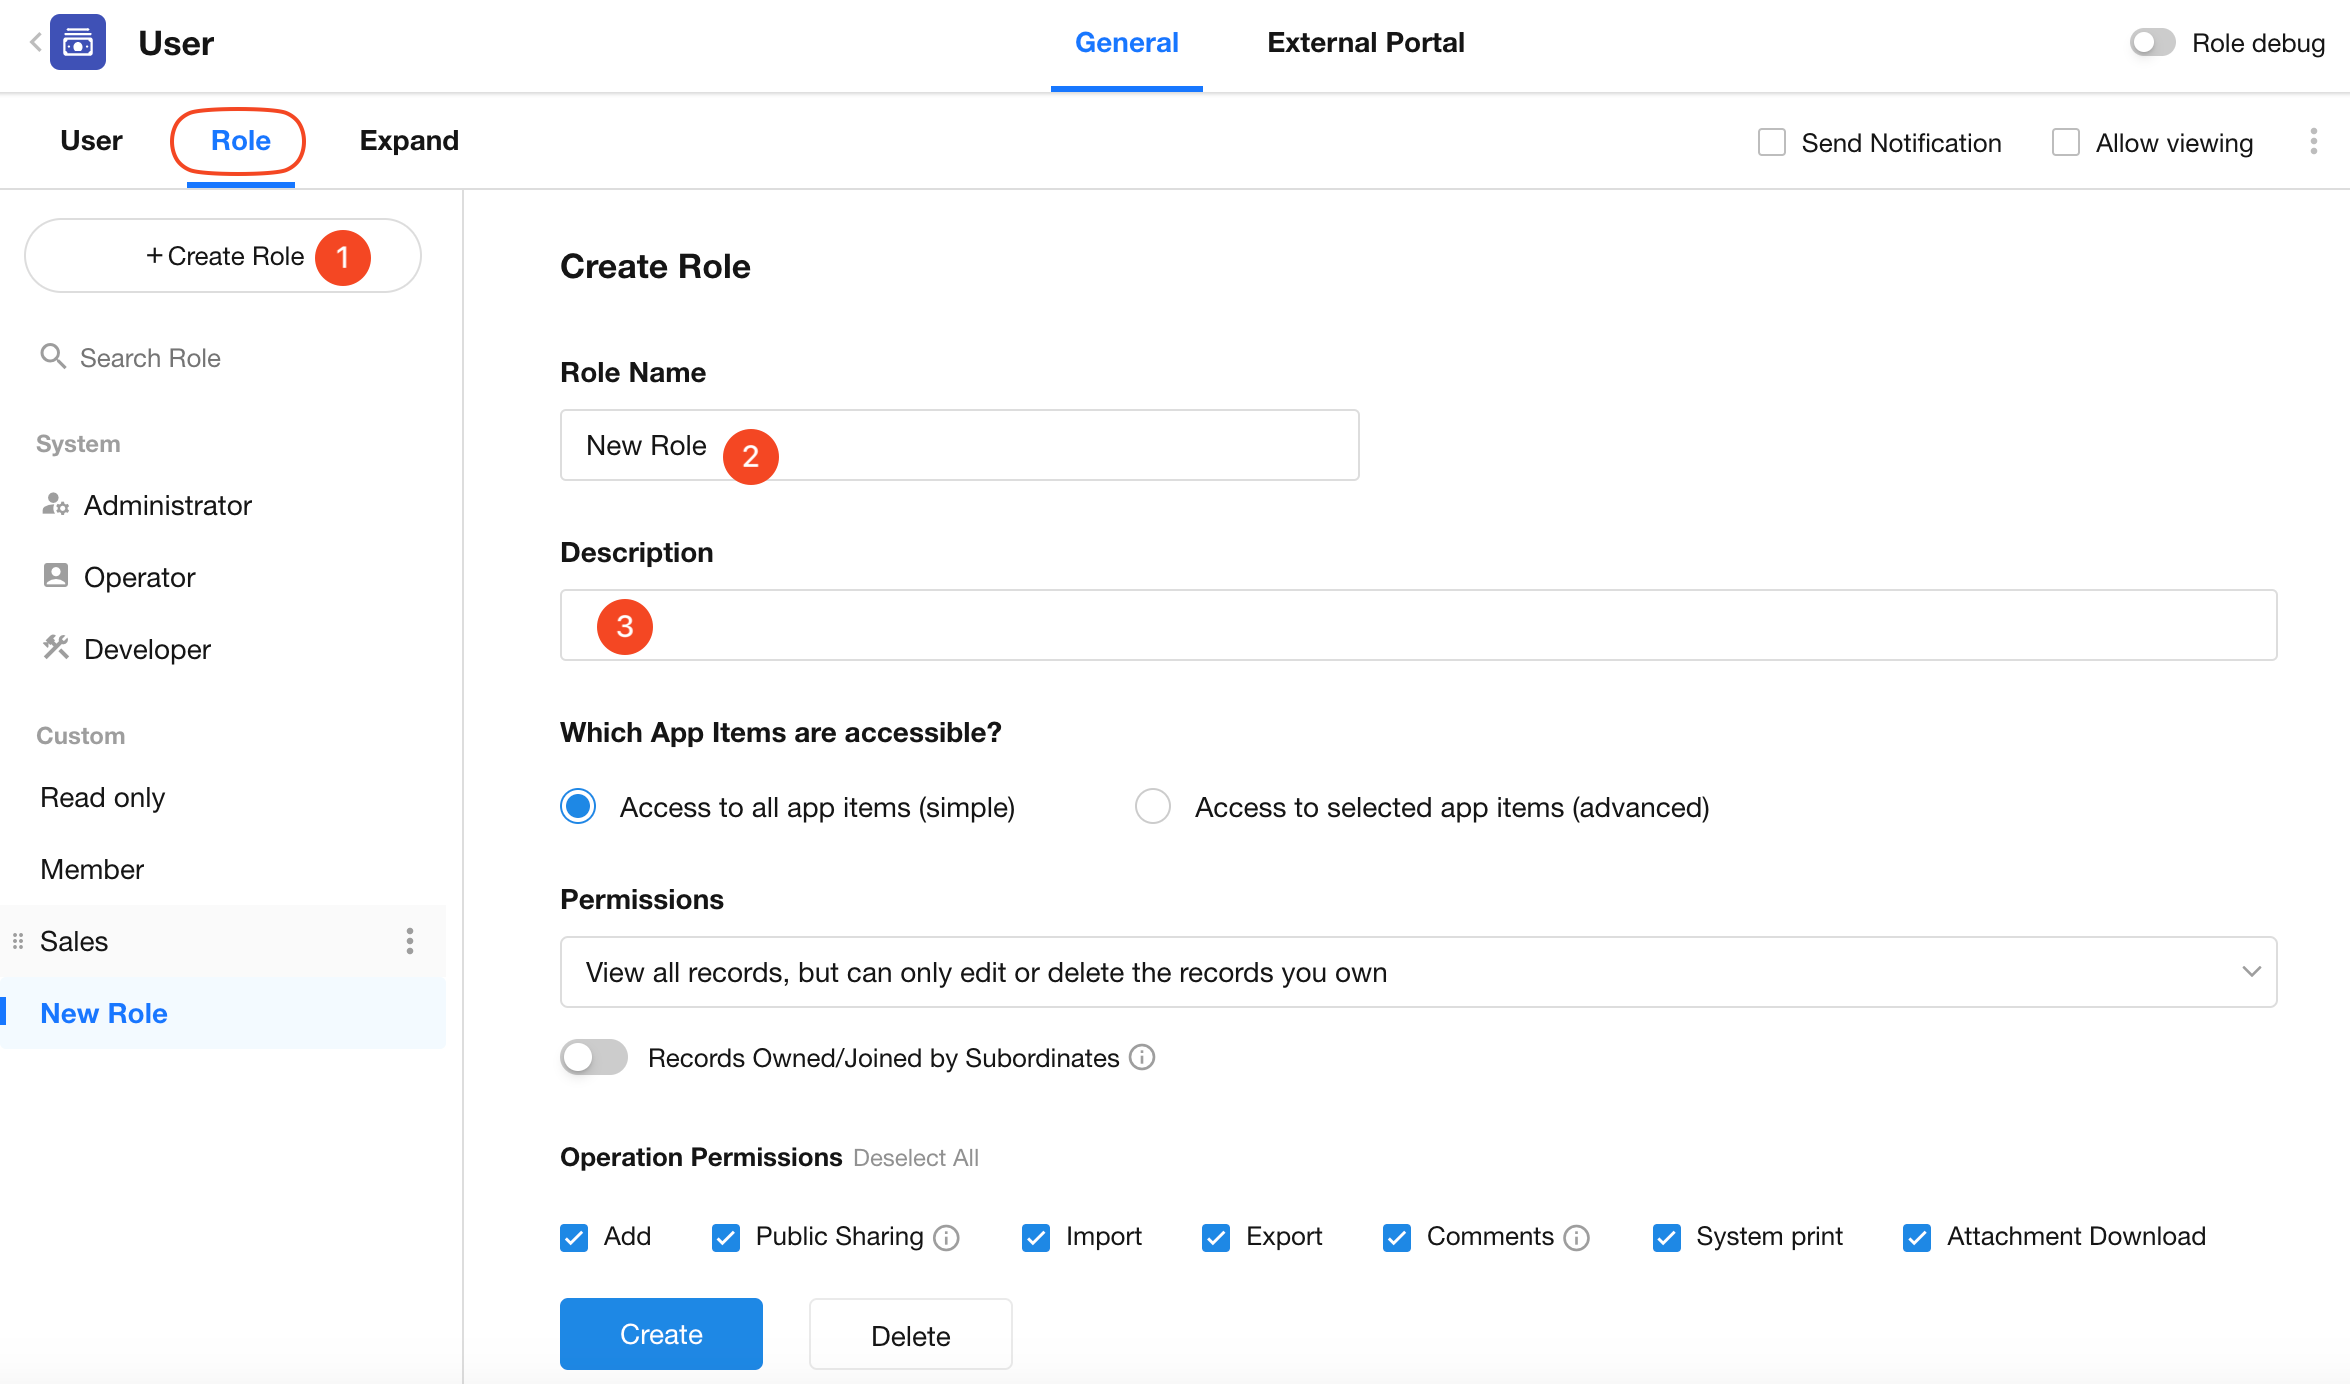Click the drag handle beside Sales

[18, 941]
